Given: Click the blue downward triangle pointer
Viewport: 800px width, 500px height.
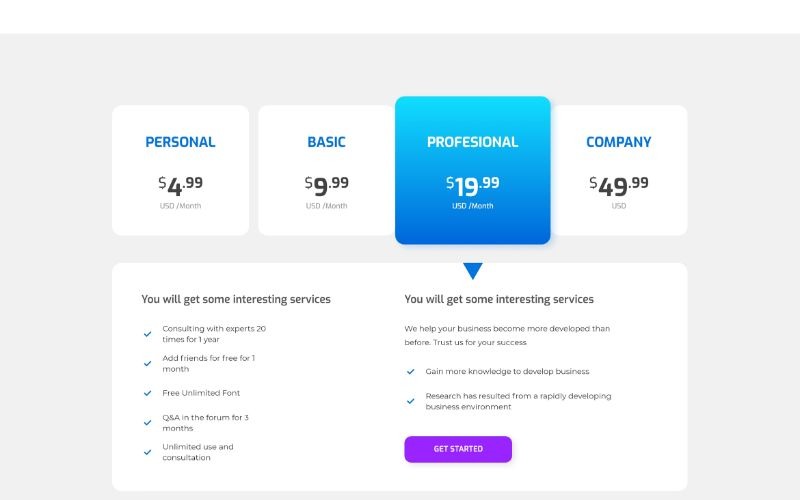Looking at the screenshot, I should point(473,270).
